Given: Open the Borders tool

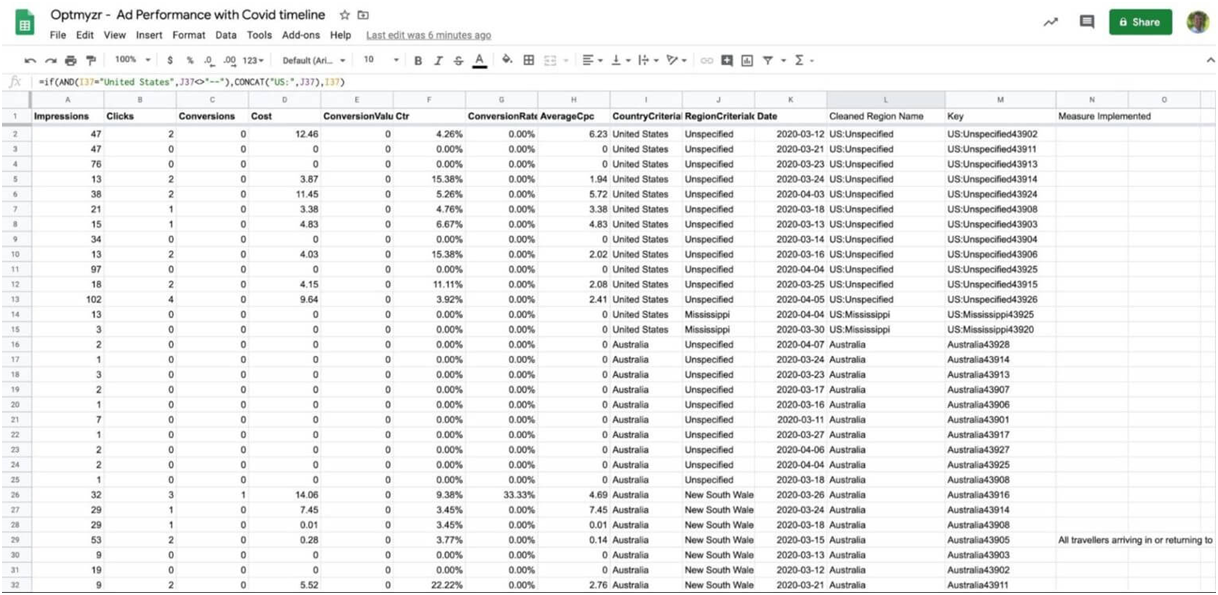Looking at the screenshot, I should coord(529,60).
